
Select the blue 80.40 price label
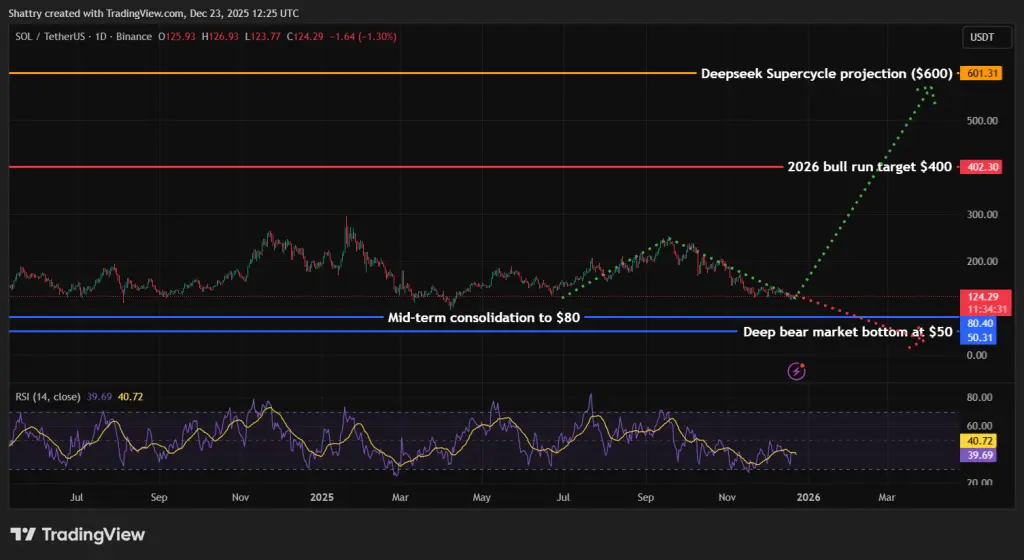click(979, 324)
